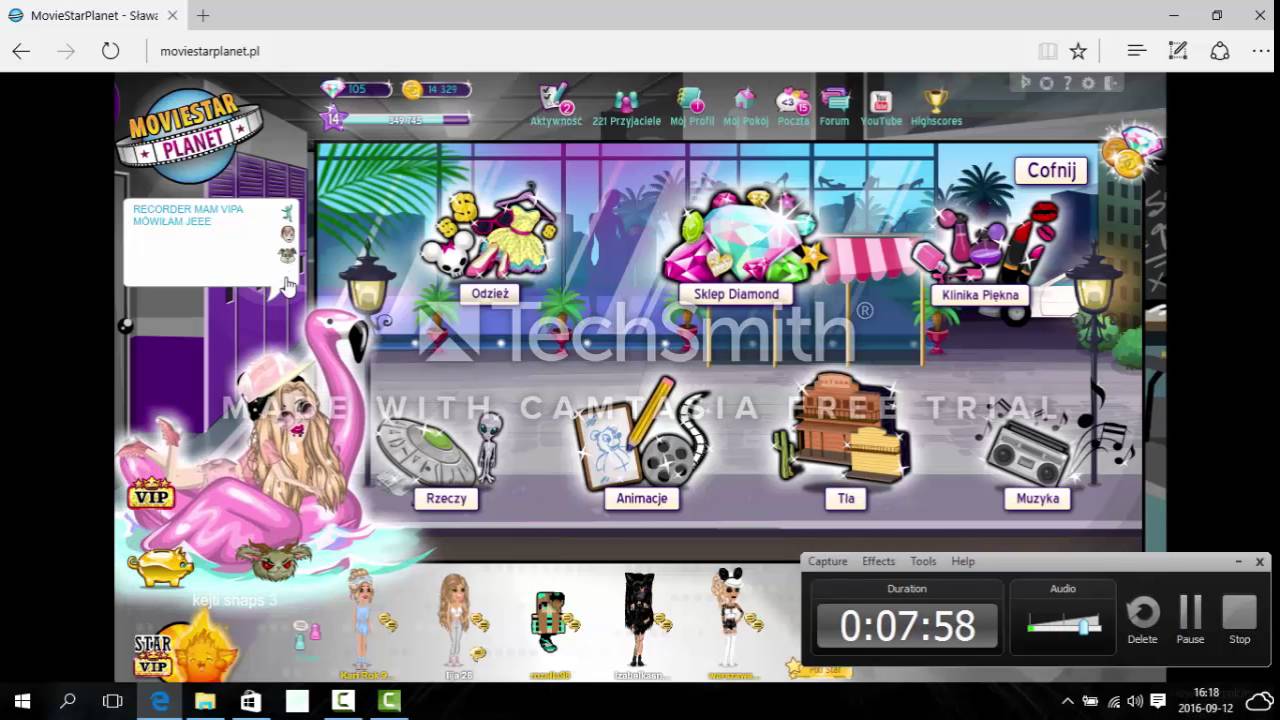Click the StarCoins counter showing 14 329
Screen dimensions: 1280x720
pyautogui.click(x=436, y=89)
